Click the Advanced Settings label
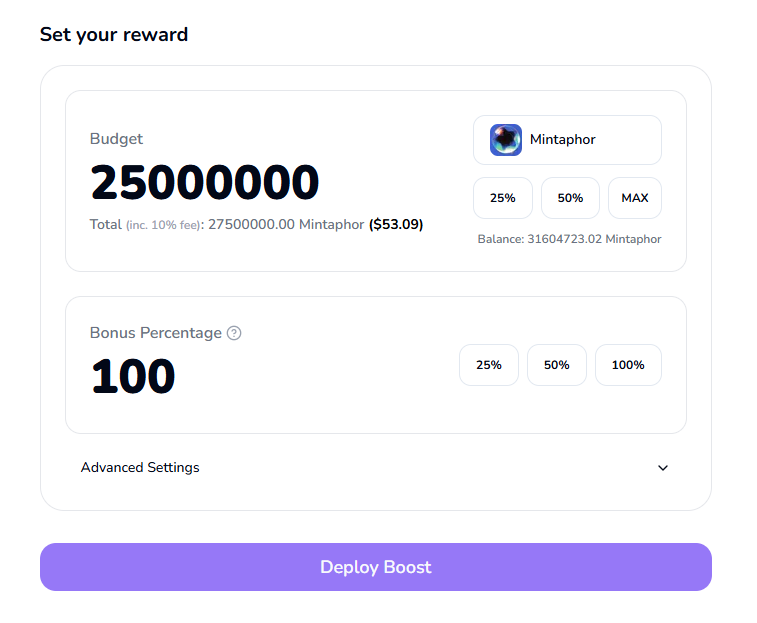Screen dimensions: 757x623 140,468
